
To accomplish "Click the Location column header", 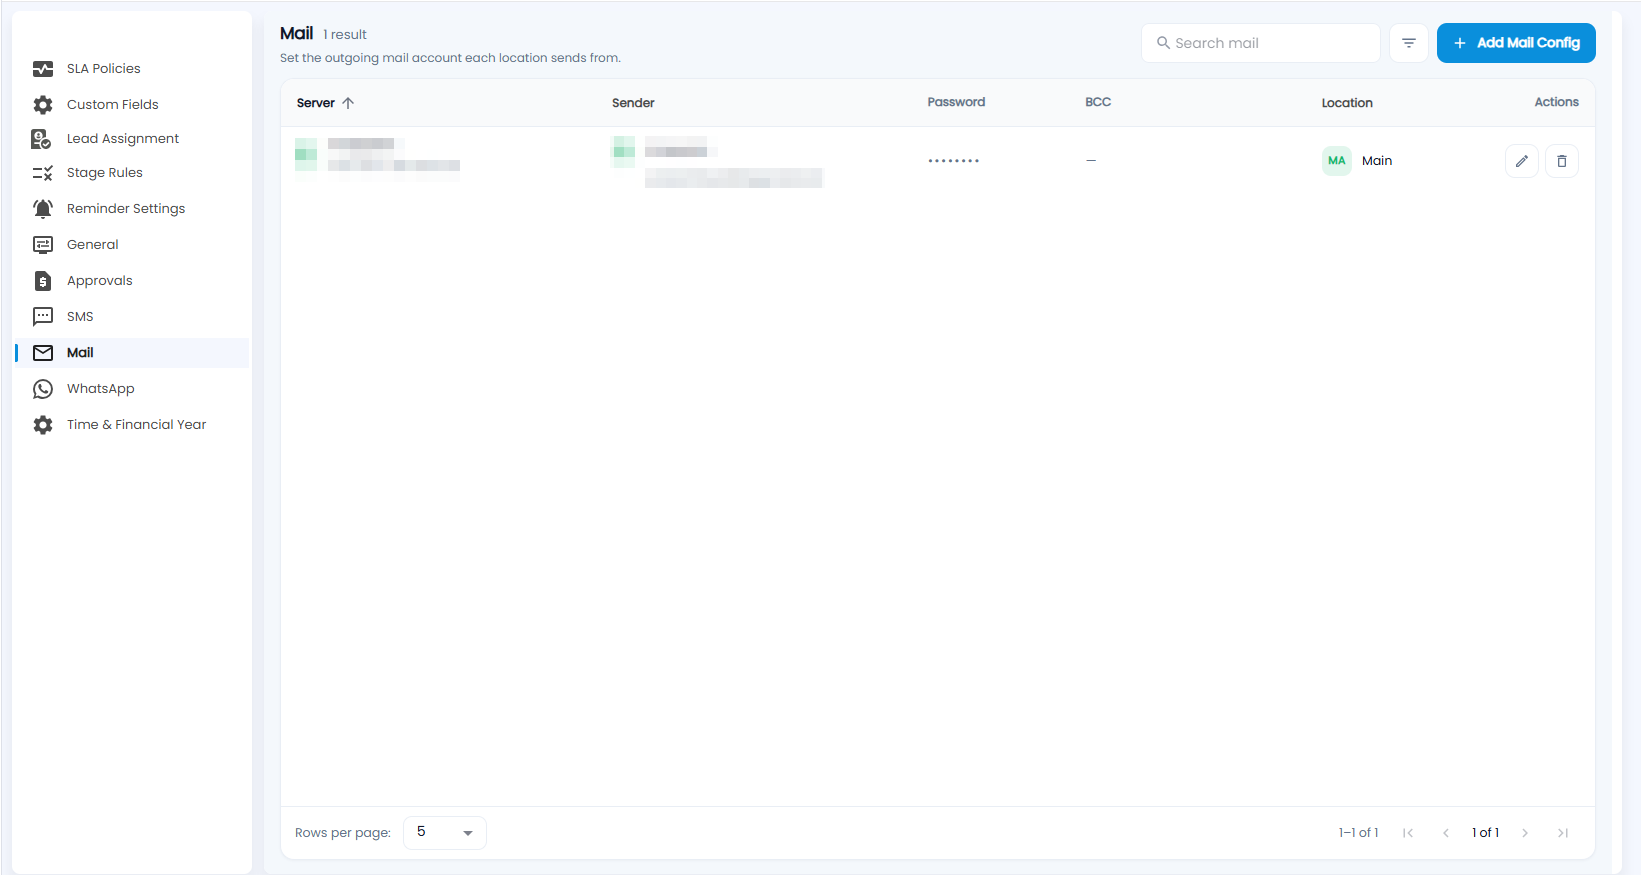I will tap(1347, 103).
